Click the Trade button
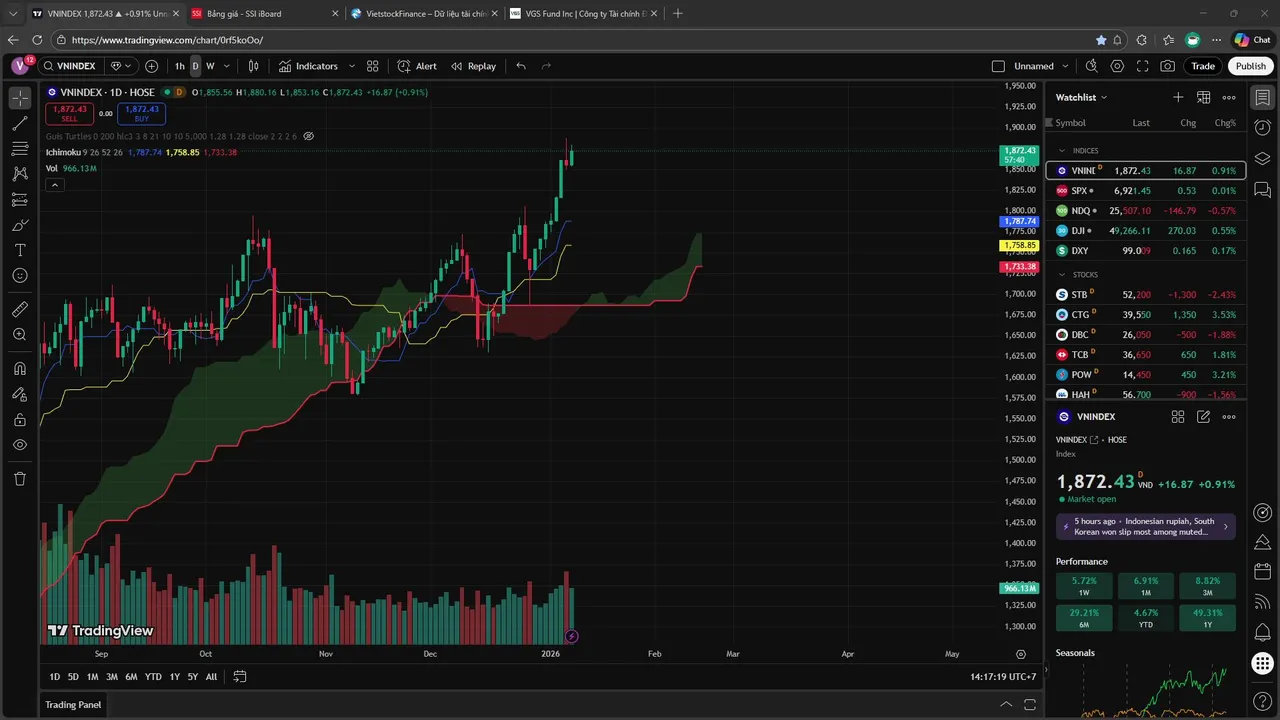 click(1203, 66)
